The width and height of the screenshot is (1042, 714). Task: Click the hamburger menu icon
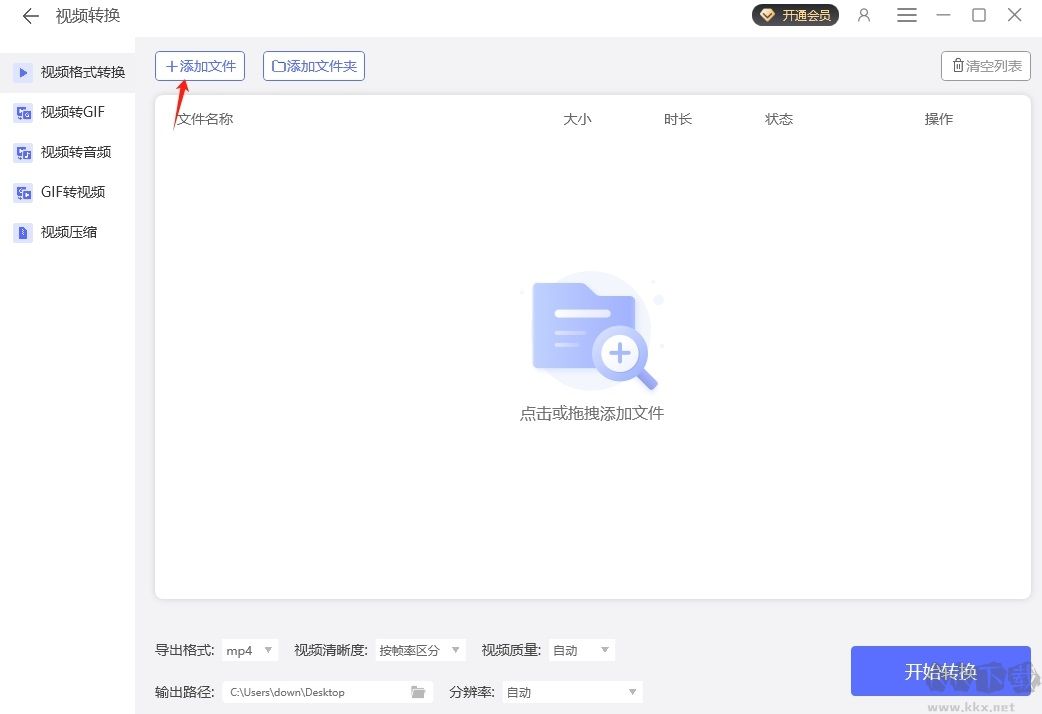click(x=906, y=15)
